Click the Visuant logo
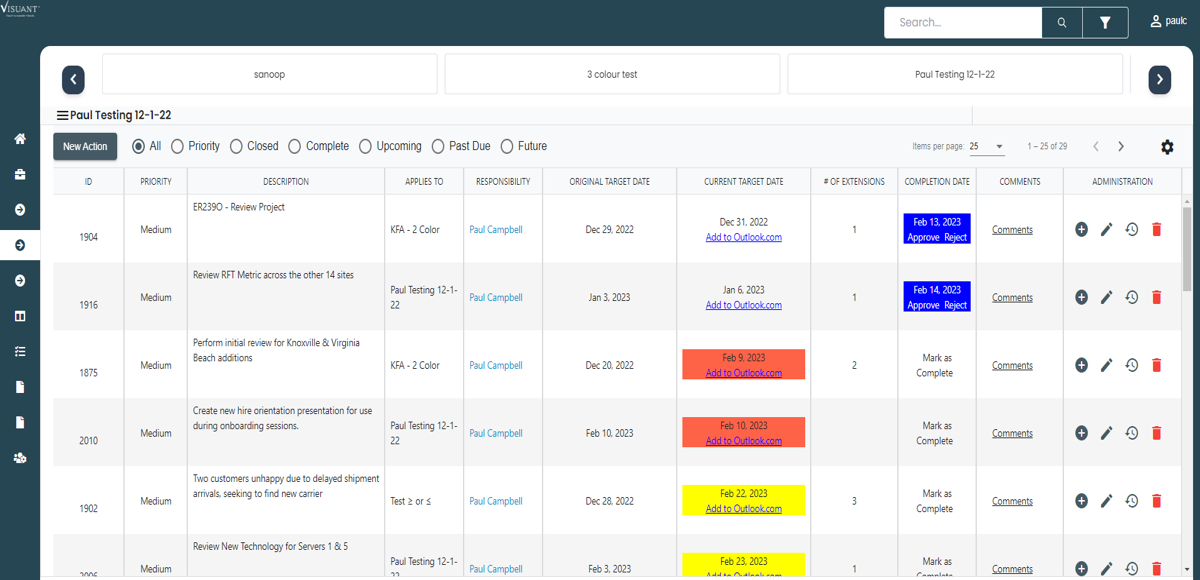 pyautogui.click(x=21, y=8)
